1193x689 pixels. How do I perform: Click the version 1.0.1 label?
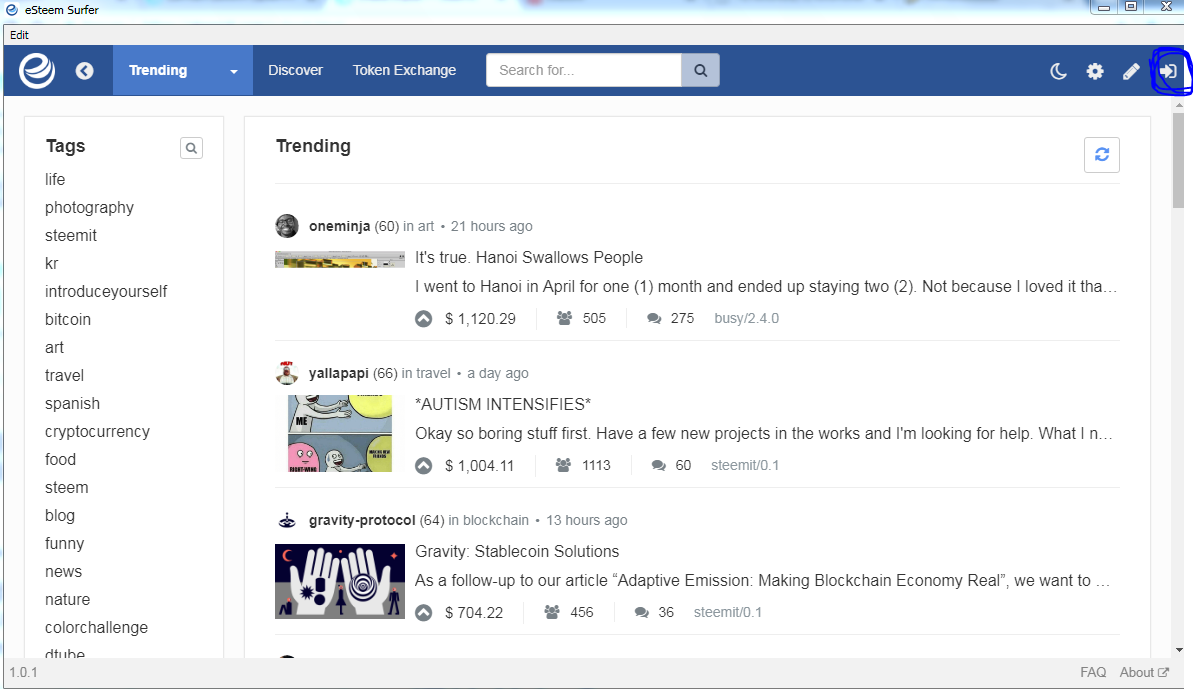coord(24,672)
